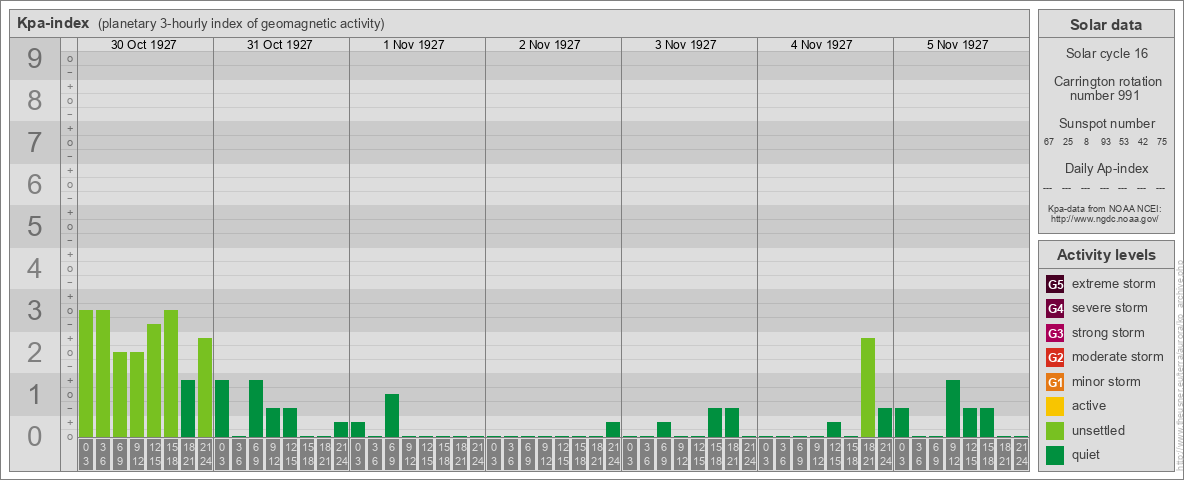Screen dimensions: 1184x480
Task: Select the 5 Nov 1927 date header
Action: [x=957, y=45]
